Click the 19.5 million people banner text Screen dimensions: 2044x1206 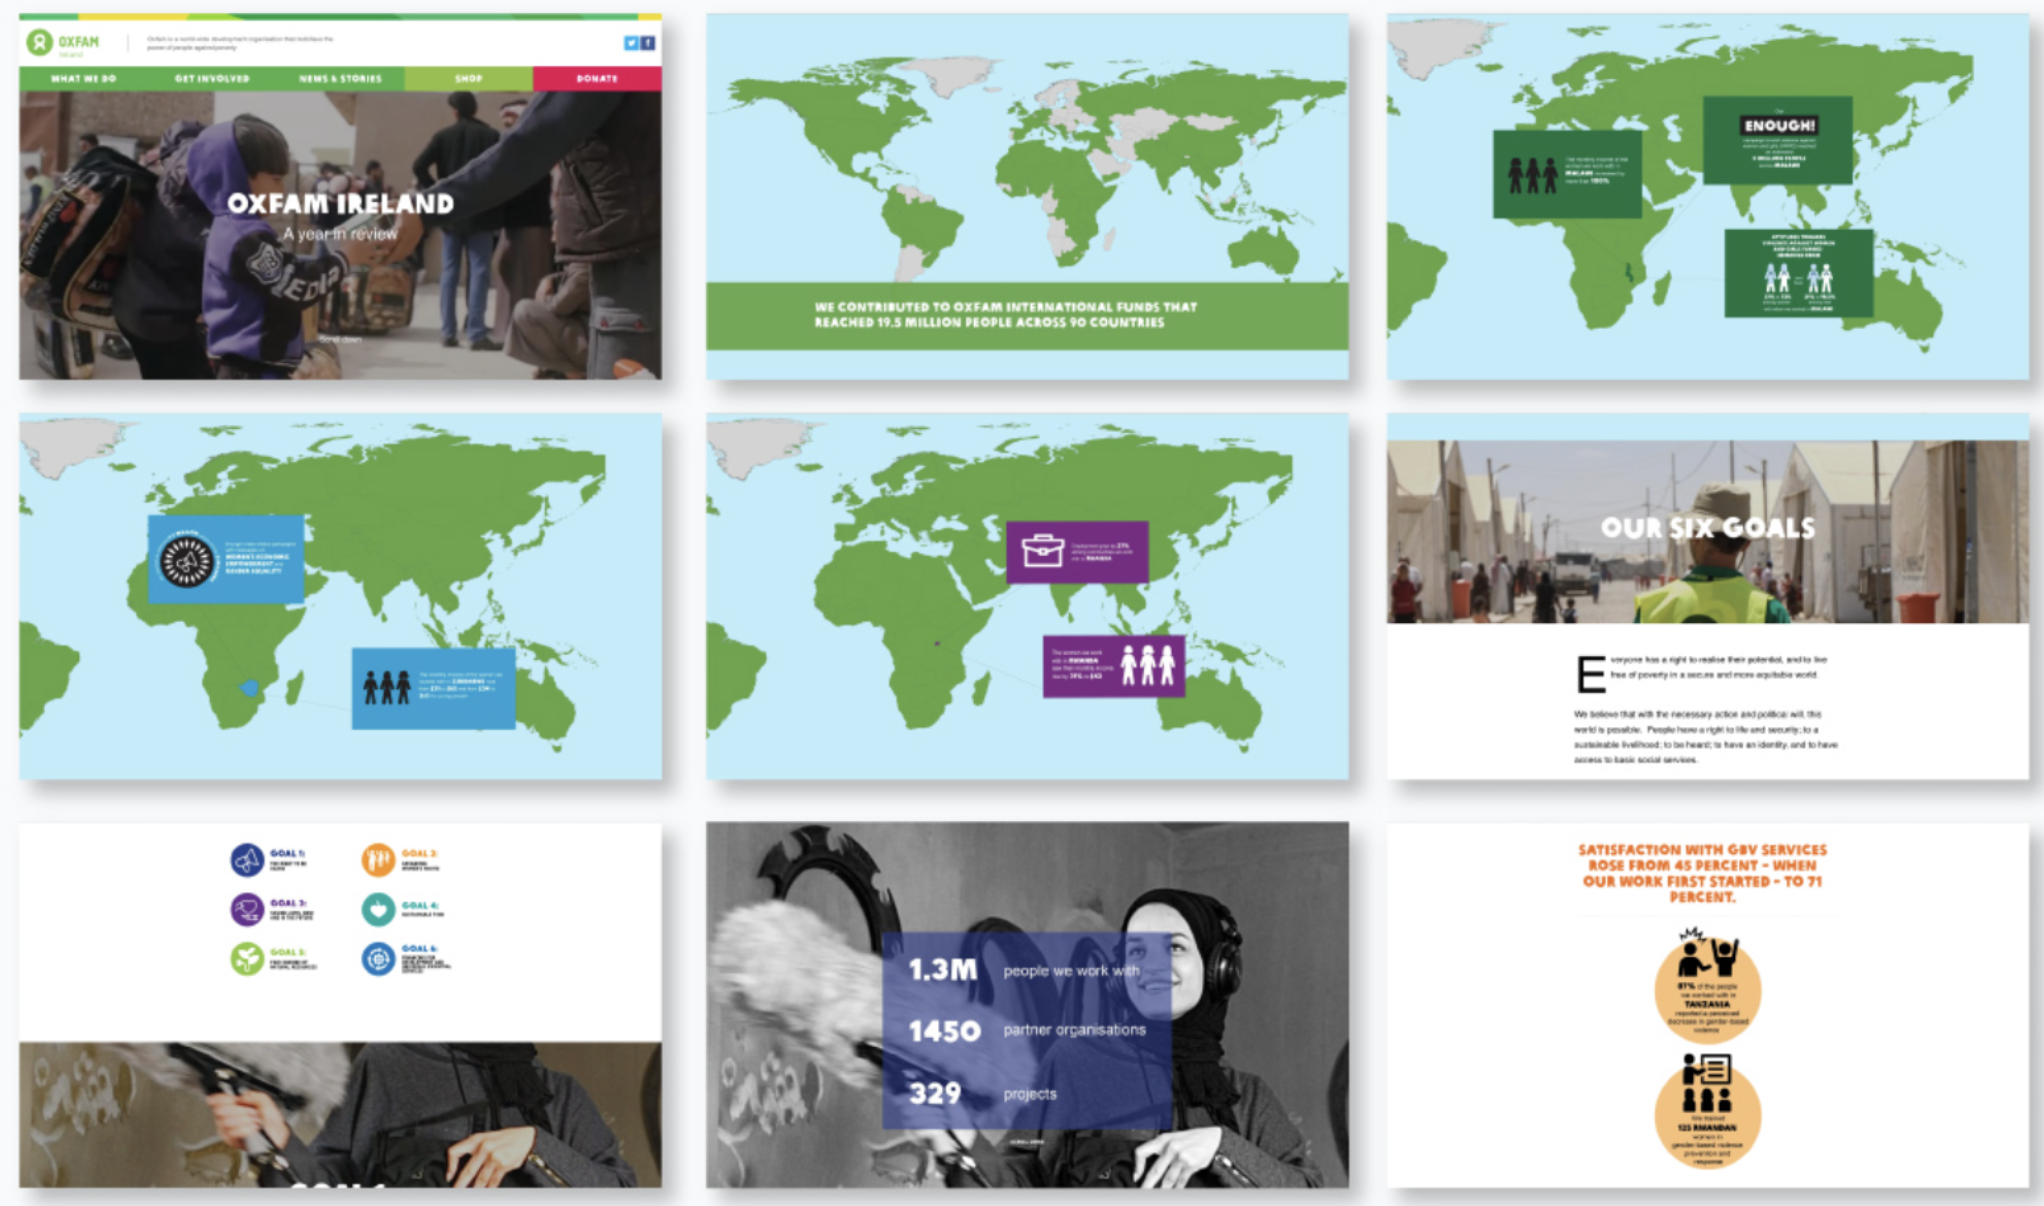coord(1005,315)
